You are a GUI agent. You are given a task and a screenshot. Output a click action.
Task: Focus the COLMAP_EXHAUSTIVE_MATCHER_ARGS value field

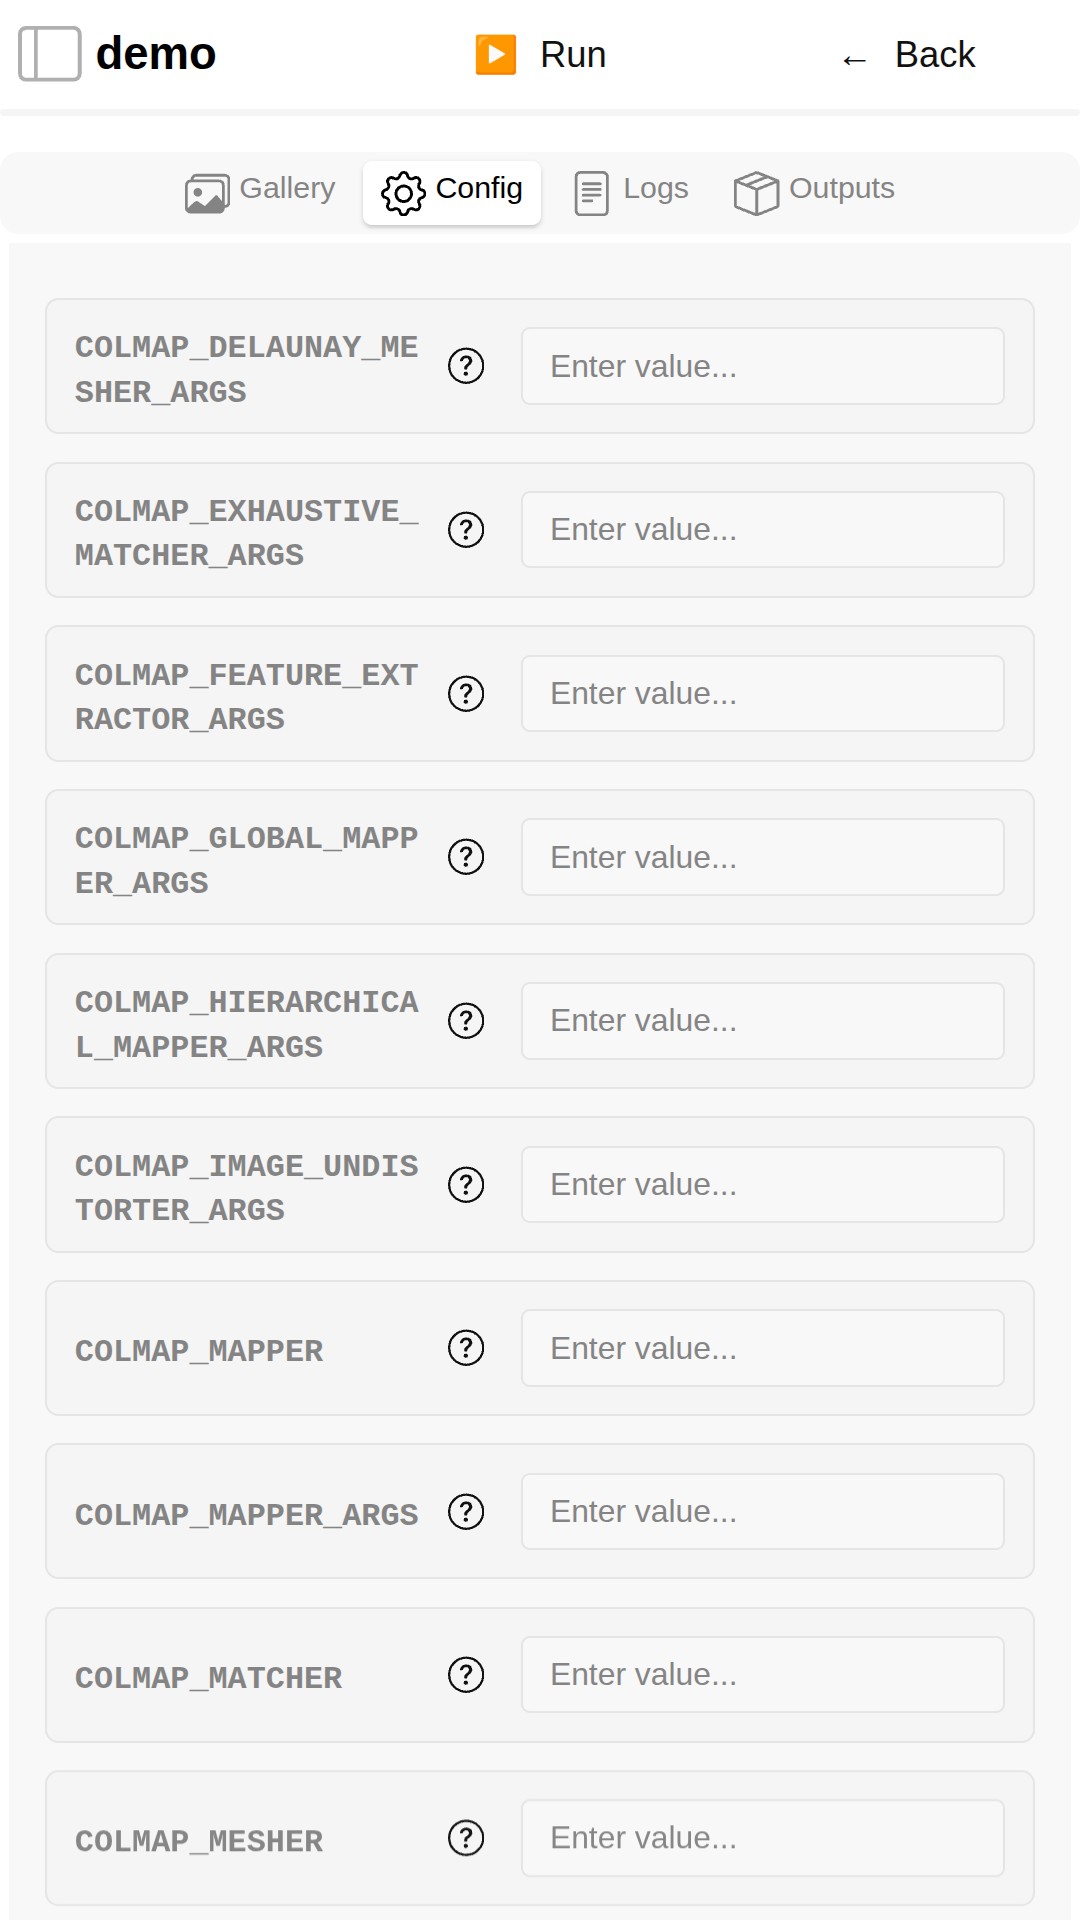coord(763,530)
